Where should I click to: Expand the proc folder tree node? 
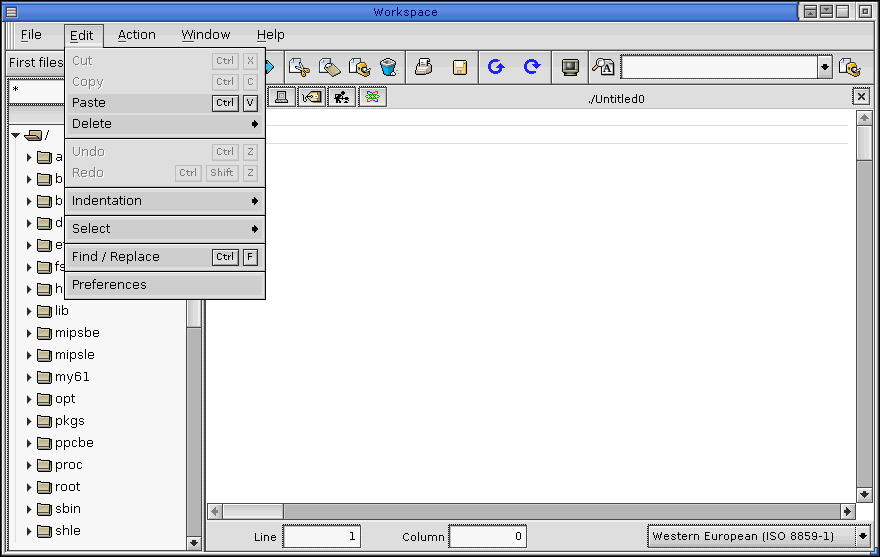[29, 465]
